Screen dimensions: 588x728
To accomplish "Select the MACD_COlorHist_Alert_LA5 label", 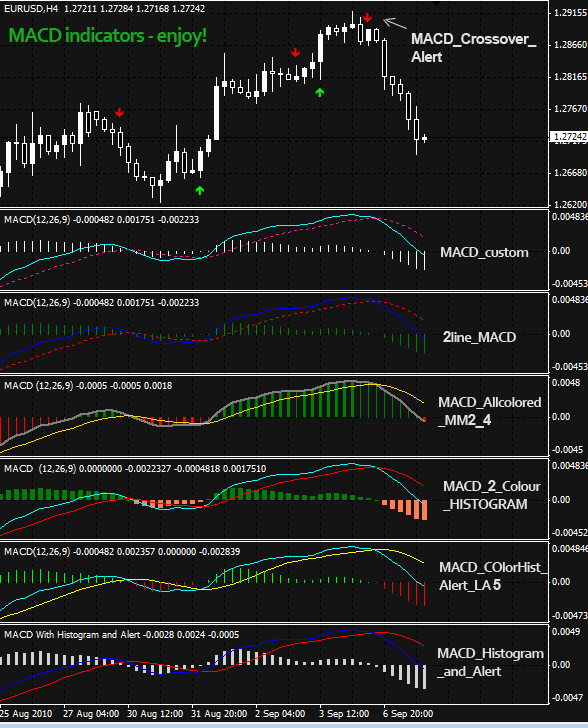I will (493, 576).
